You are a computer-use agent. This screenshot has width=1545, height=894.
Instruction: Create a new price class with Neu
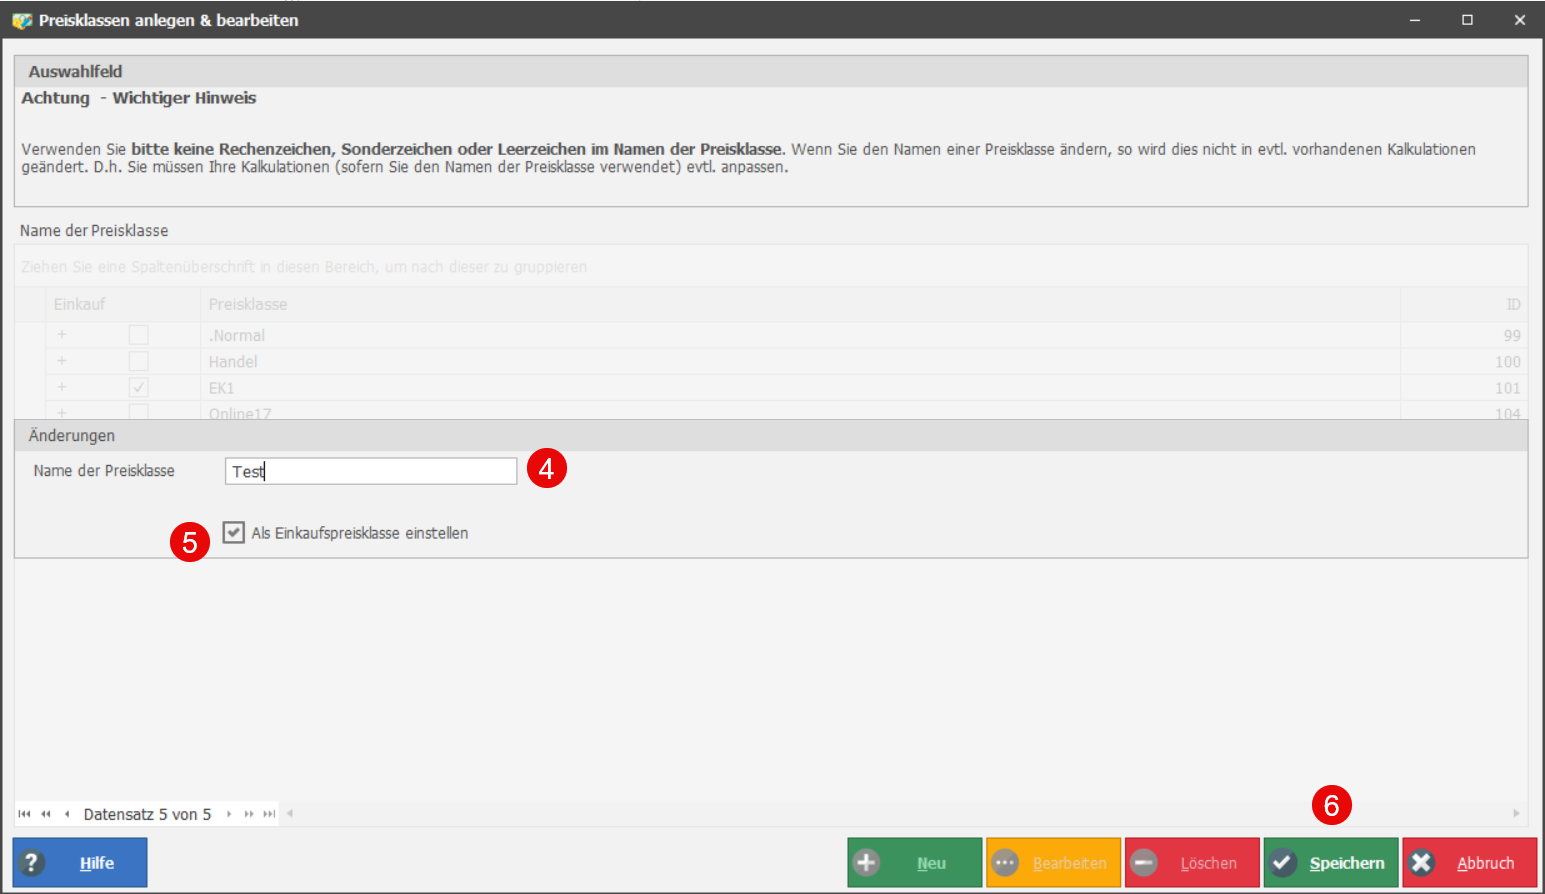[x=915, y=862]
